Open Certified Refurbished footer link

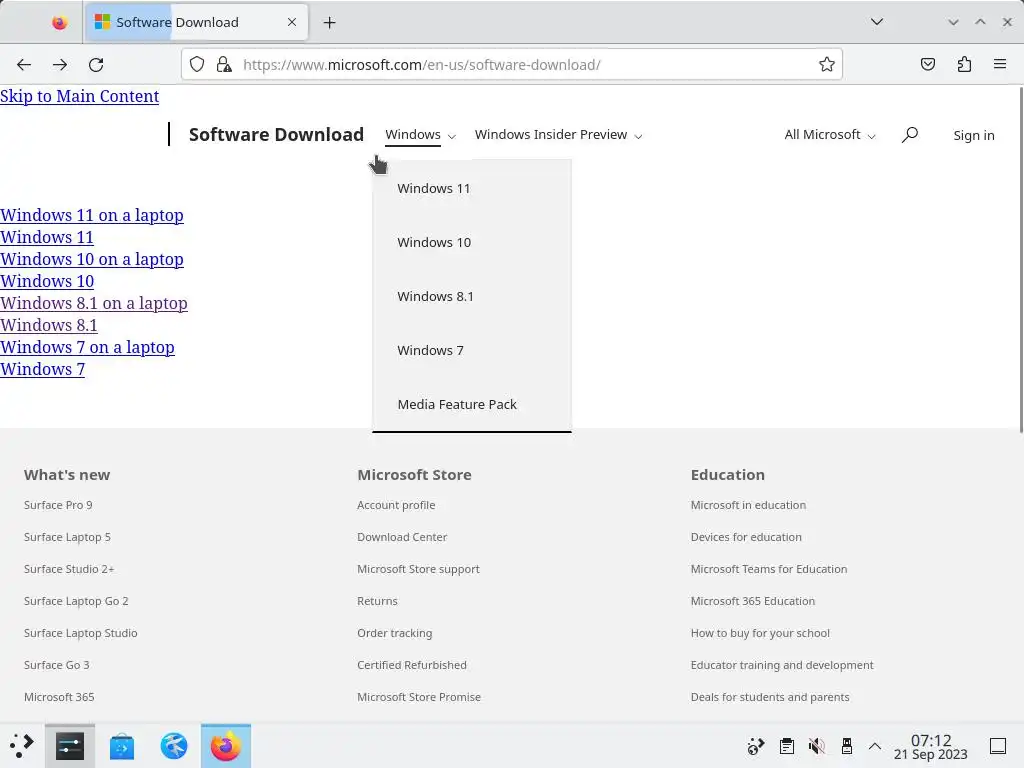click(412, 665)
